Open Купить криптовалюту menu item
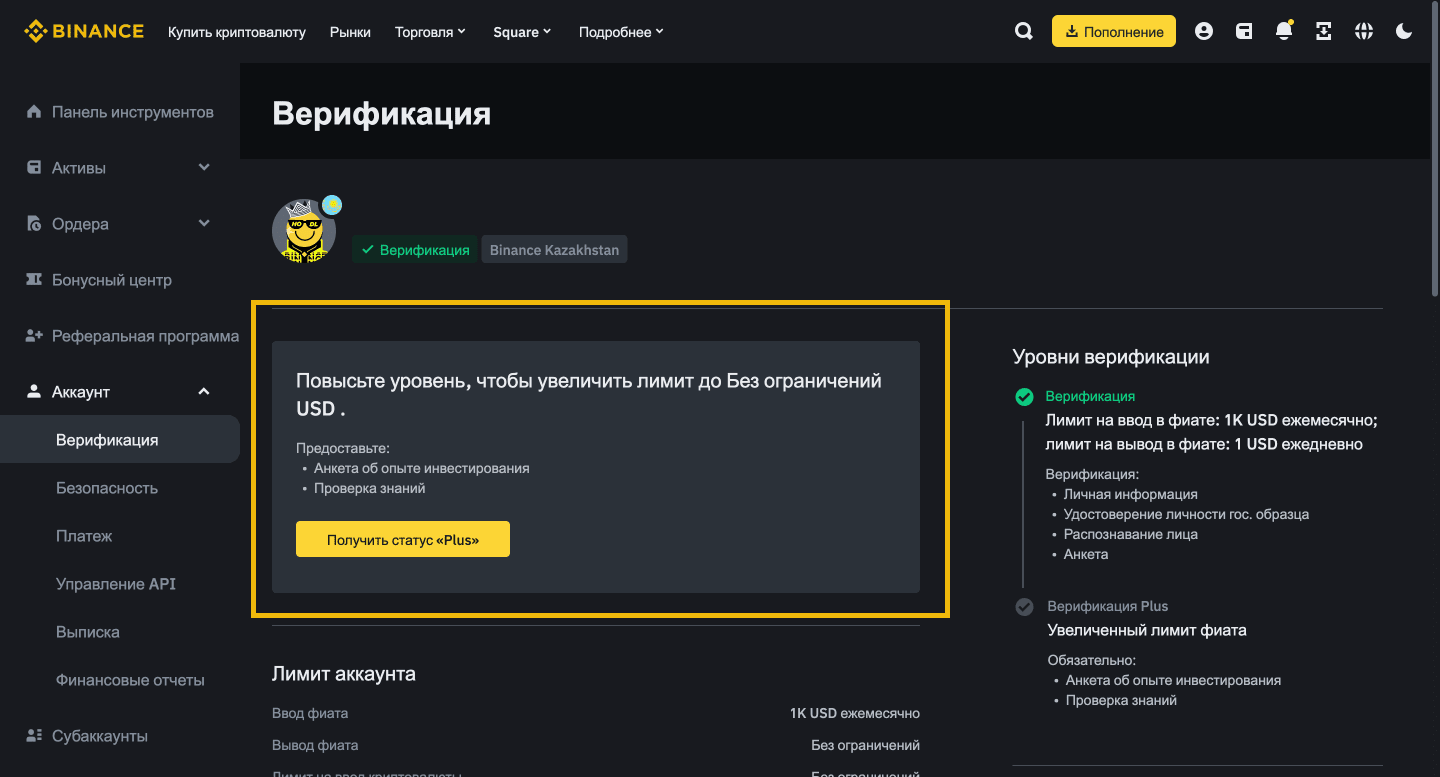 tap(237, 32)
